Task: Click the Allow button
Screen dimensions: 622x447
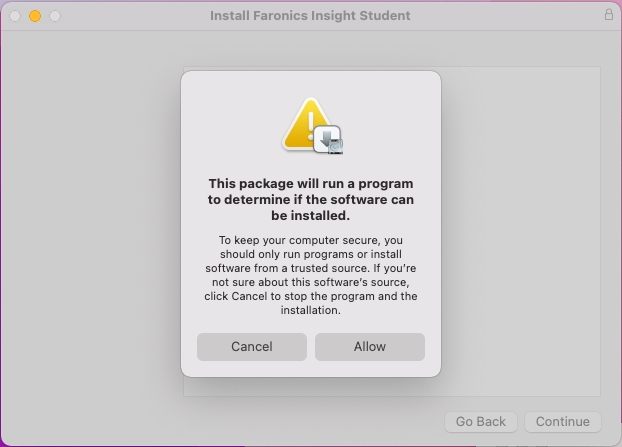Action: point(369,346)
